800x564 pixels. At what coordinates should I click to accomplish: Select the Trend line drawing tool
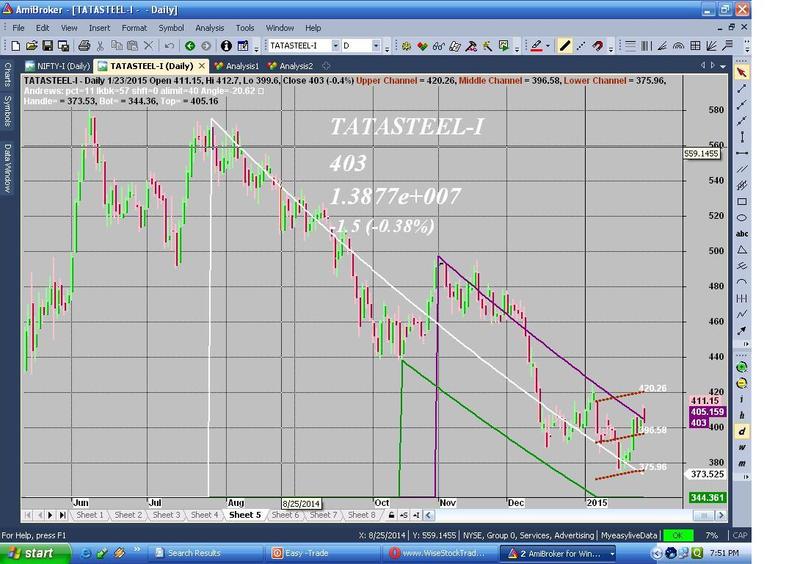pos(742,89)
